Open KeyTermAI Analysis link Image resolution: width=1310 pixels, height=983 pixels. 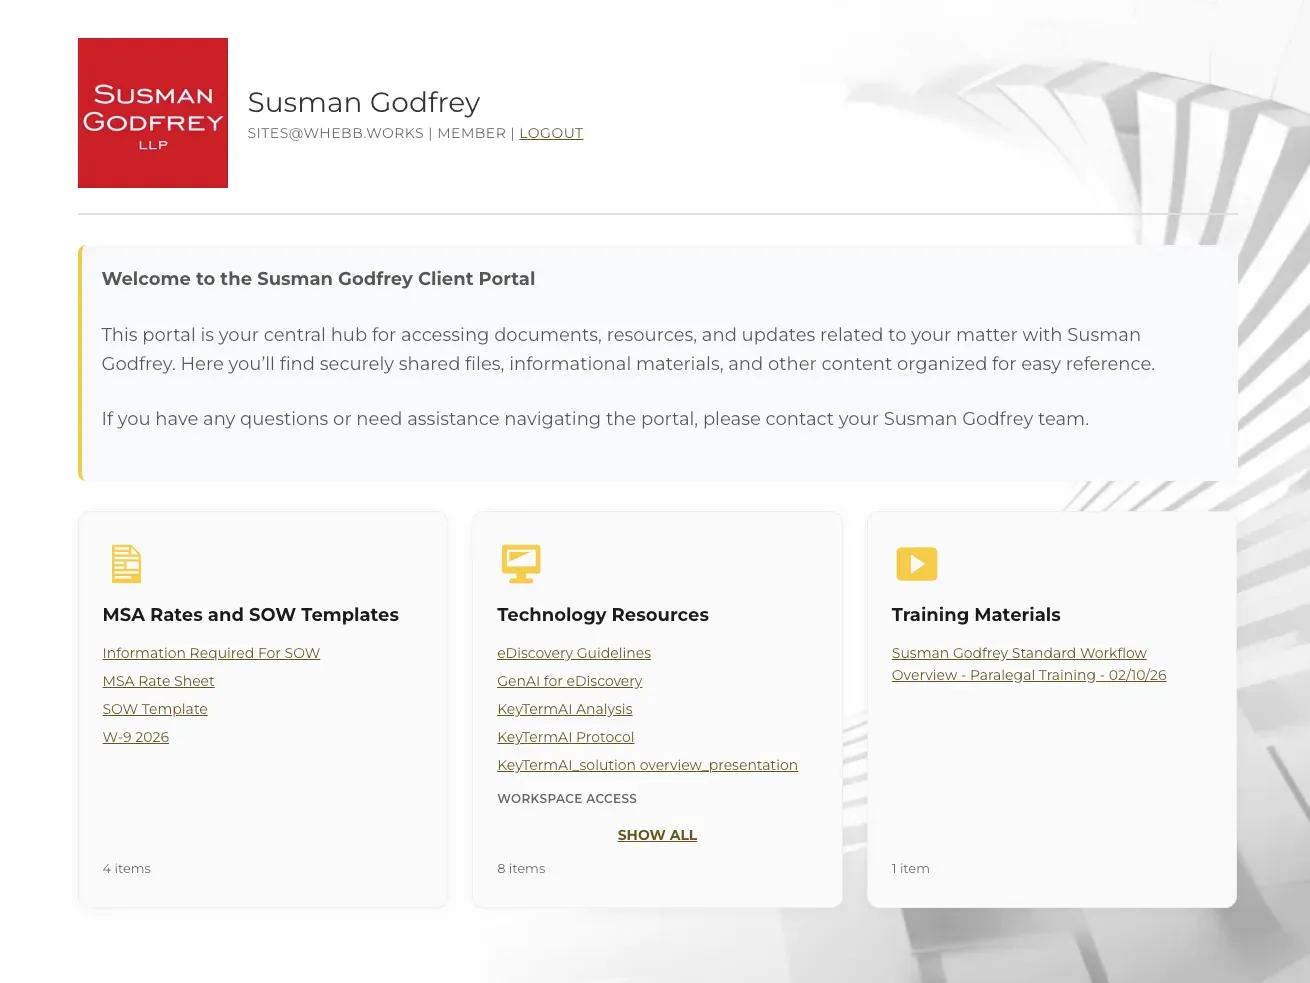(x=565, y=709)
